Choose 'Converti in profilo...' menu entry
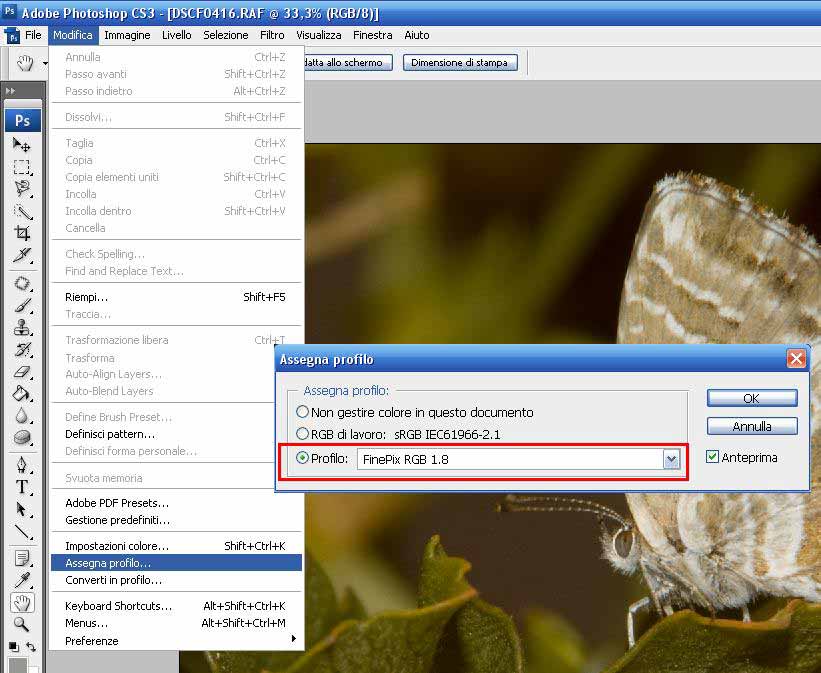The image size is (821, 673). click(x=176, y=580)
